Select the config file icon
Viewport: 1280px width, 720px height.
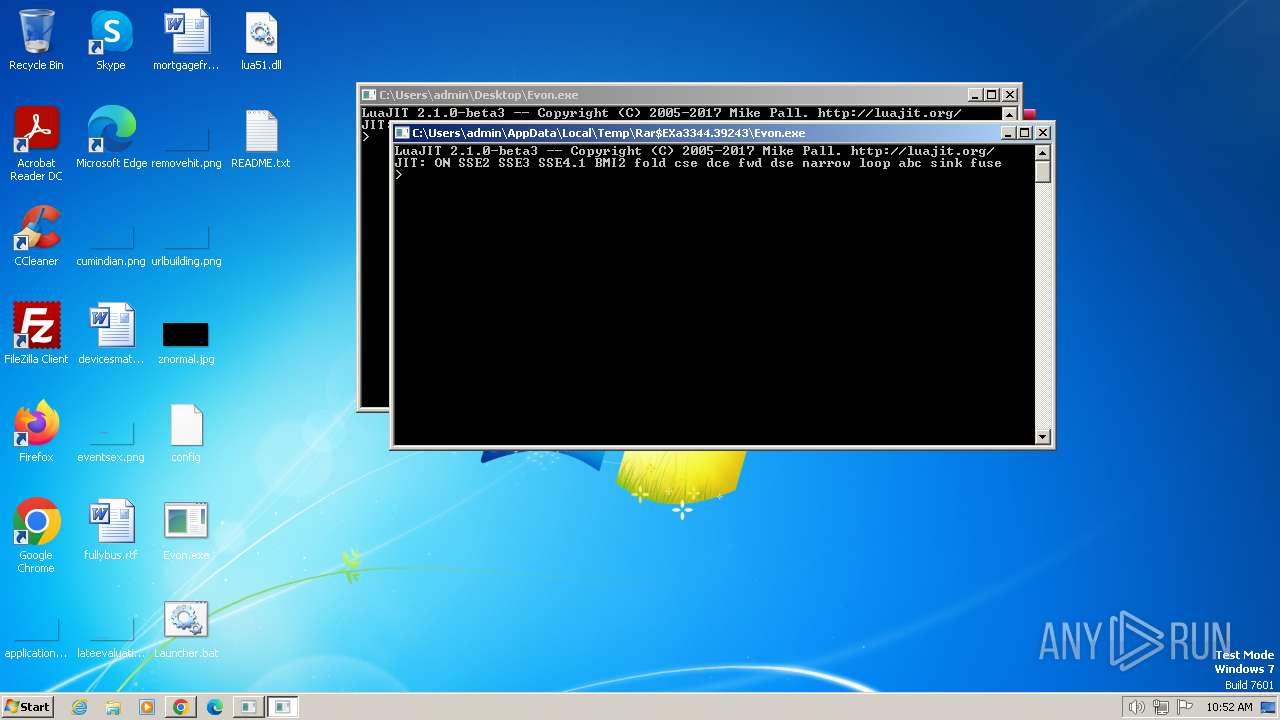(x=186, y=432)
